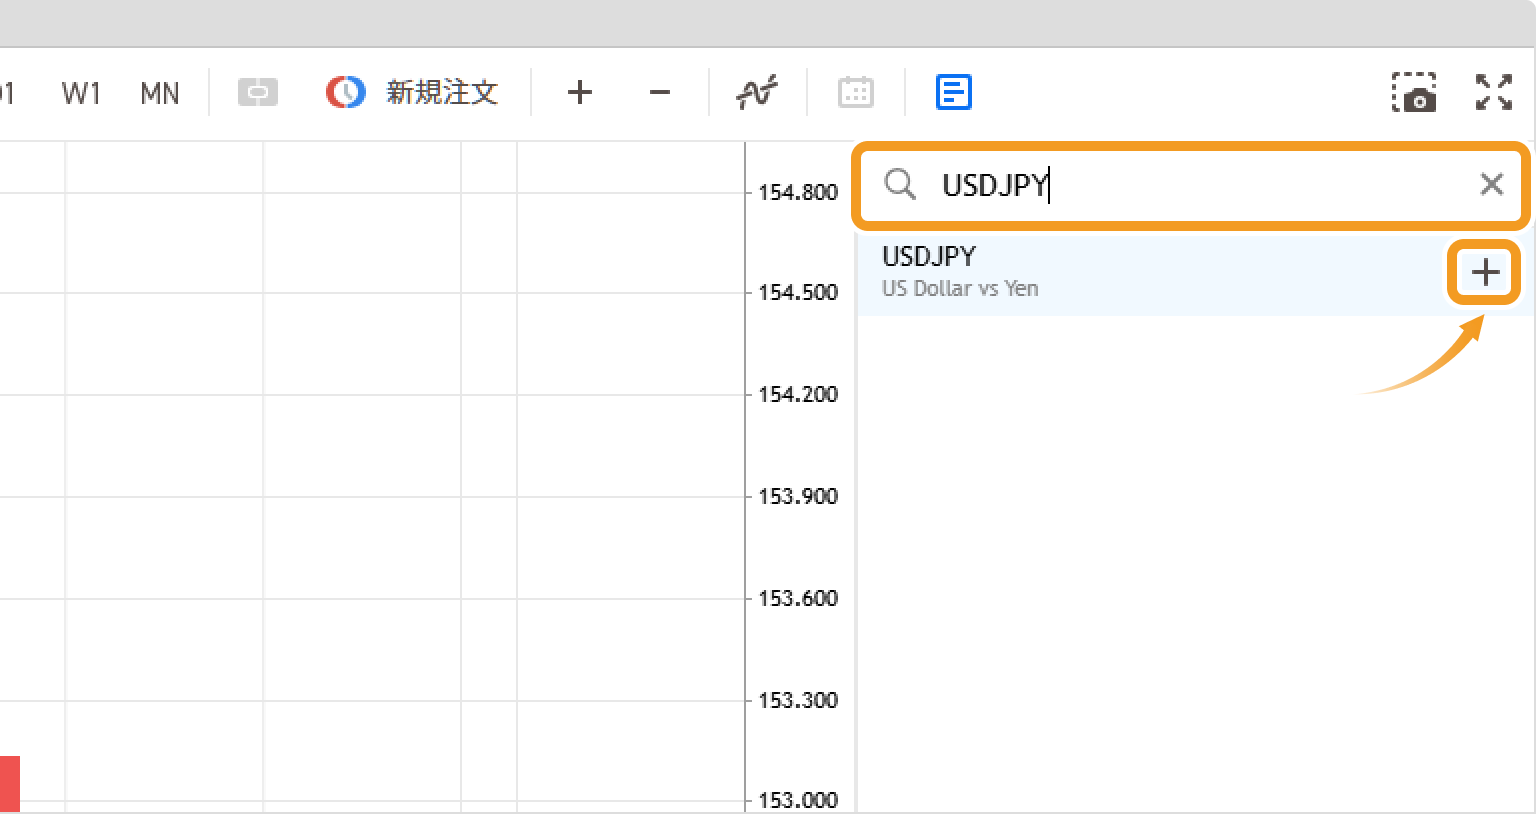Take a chart screenshot with camera icon
This screenshot has width=1536, height=814.
tap(1414, 93)
